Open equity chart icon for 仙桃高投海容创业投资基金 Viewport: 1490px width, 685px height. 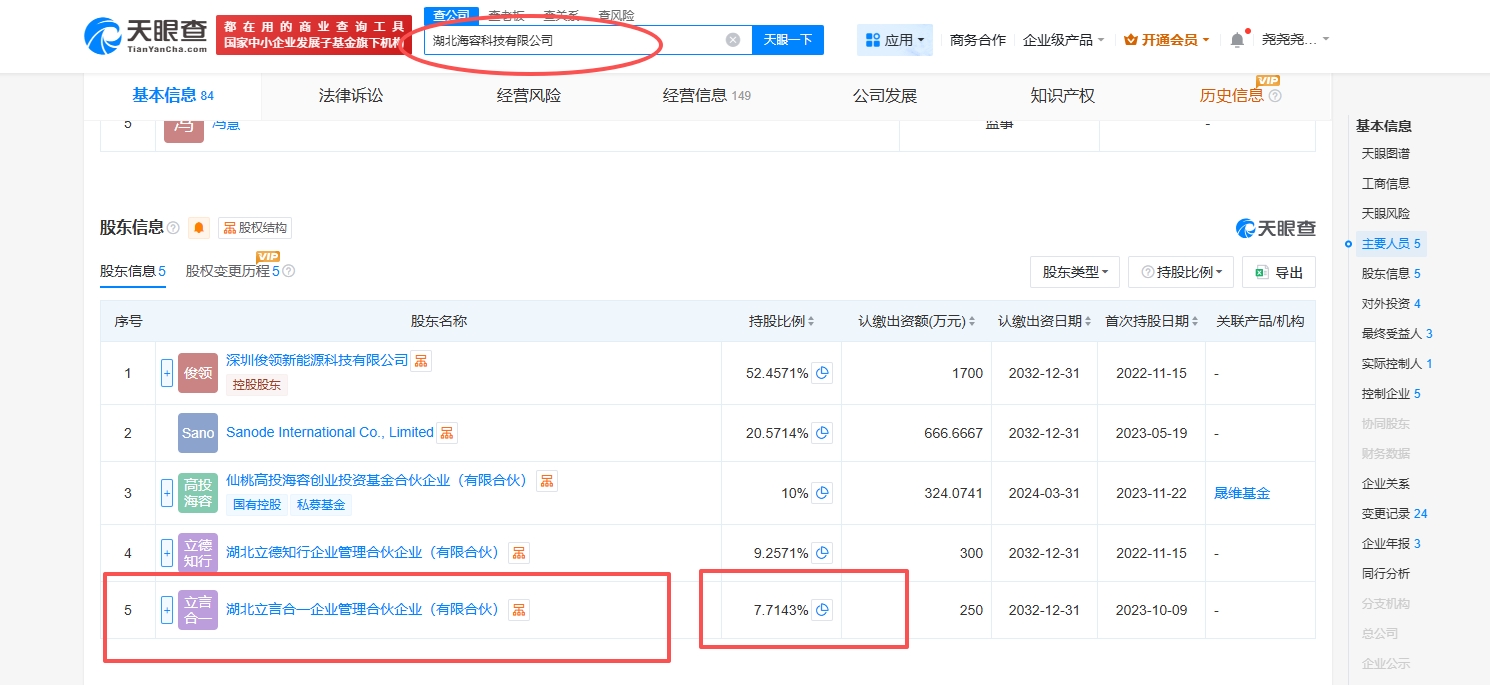tap(547, 481)
